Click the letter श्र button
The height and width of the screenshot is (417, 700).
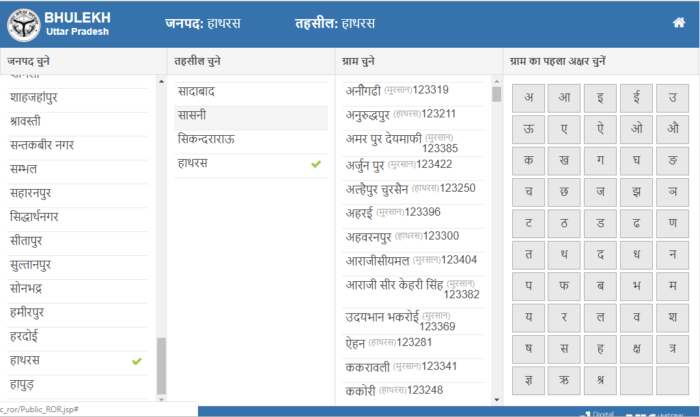[x=600, y=380]
